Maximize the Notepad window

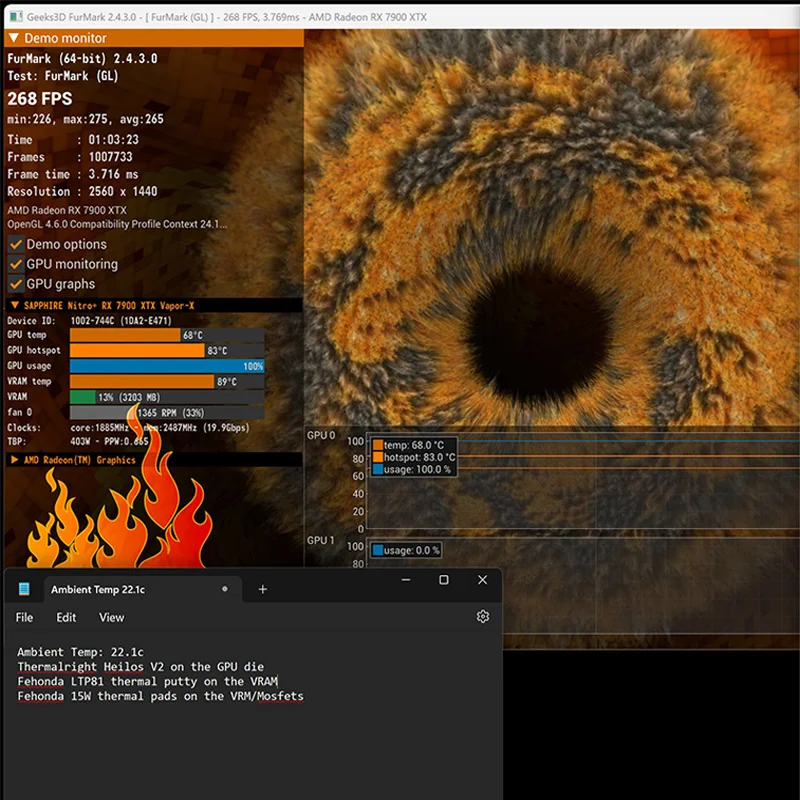click(x=444, y=580)
